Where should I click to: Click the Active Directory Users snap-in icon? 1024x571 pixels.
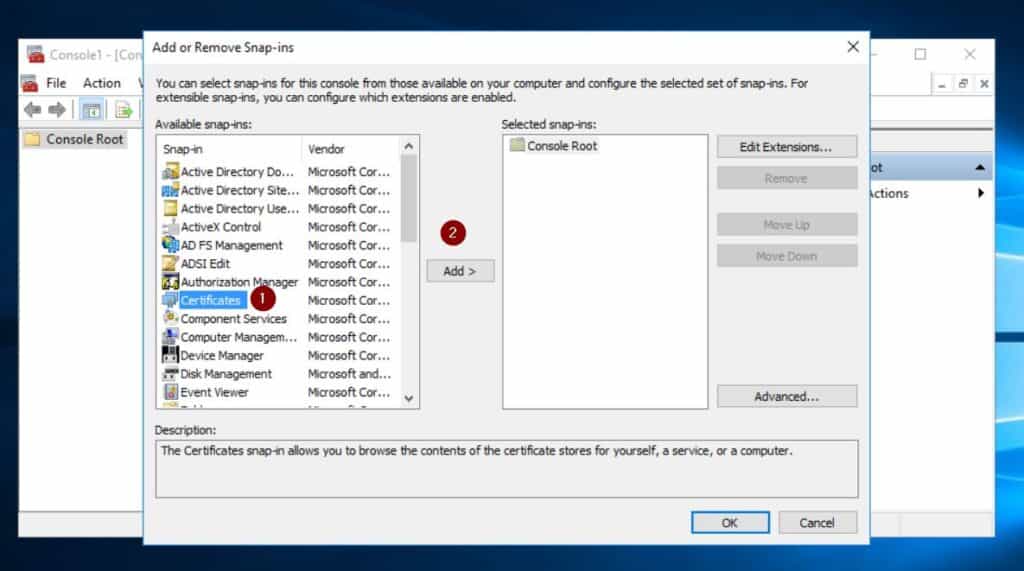170,208
